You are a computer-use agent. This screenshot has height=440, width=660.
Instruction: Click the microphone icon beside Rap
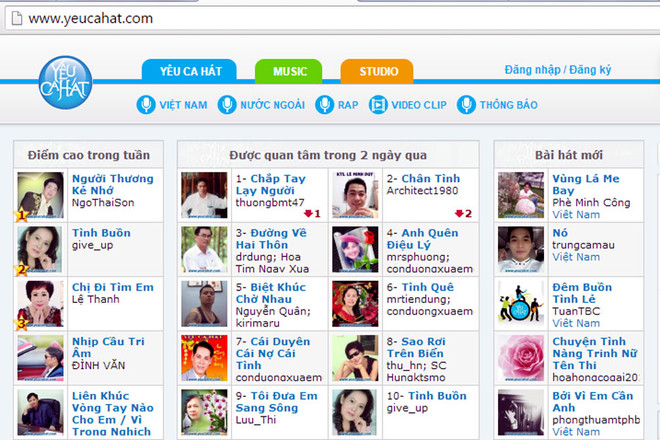click(x=324, y=105)
